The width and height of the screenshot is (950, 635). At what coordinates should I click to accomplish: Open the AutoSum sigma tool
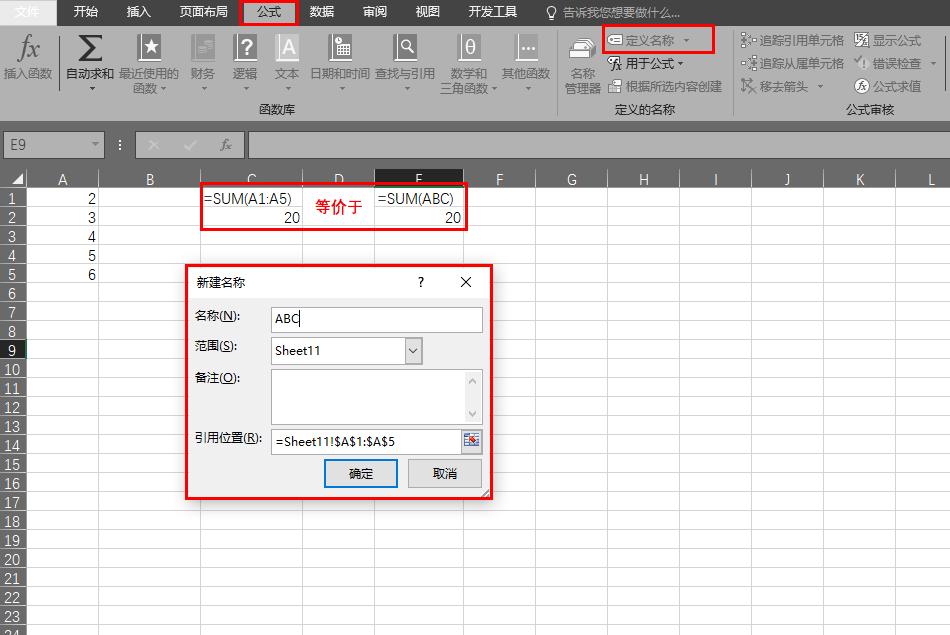pos(90,50)
